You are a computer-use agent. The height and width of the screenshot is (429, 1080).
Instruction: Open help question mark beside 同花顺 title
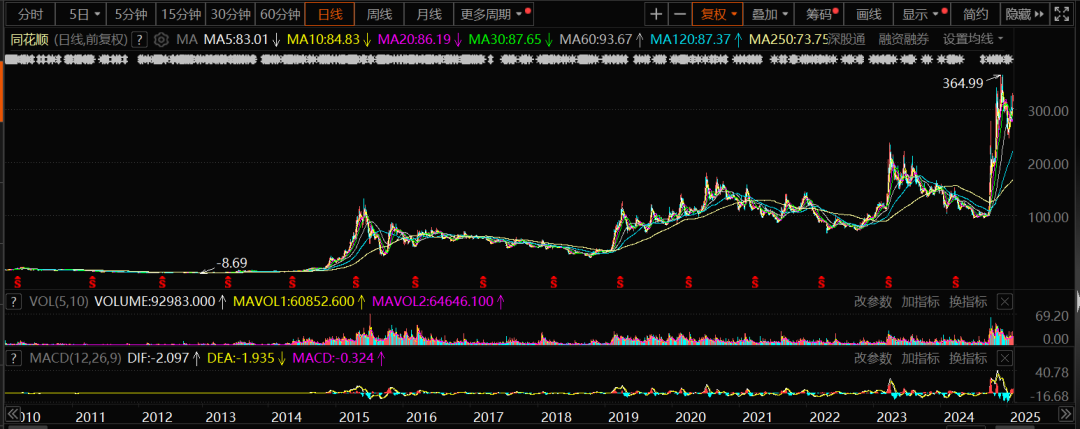[140, 39]
